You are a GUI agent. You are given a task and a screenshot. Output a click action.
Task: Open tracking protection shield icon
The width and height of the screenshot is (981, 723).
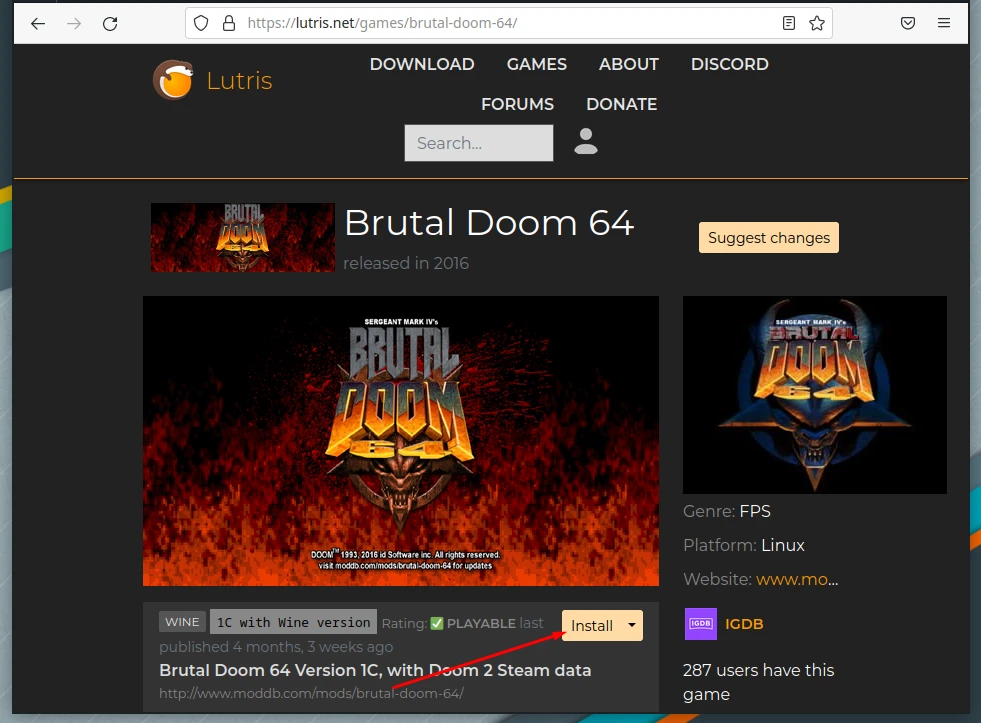tap(201, 23)
